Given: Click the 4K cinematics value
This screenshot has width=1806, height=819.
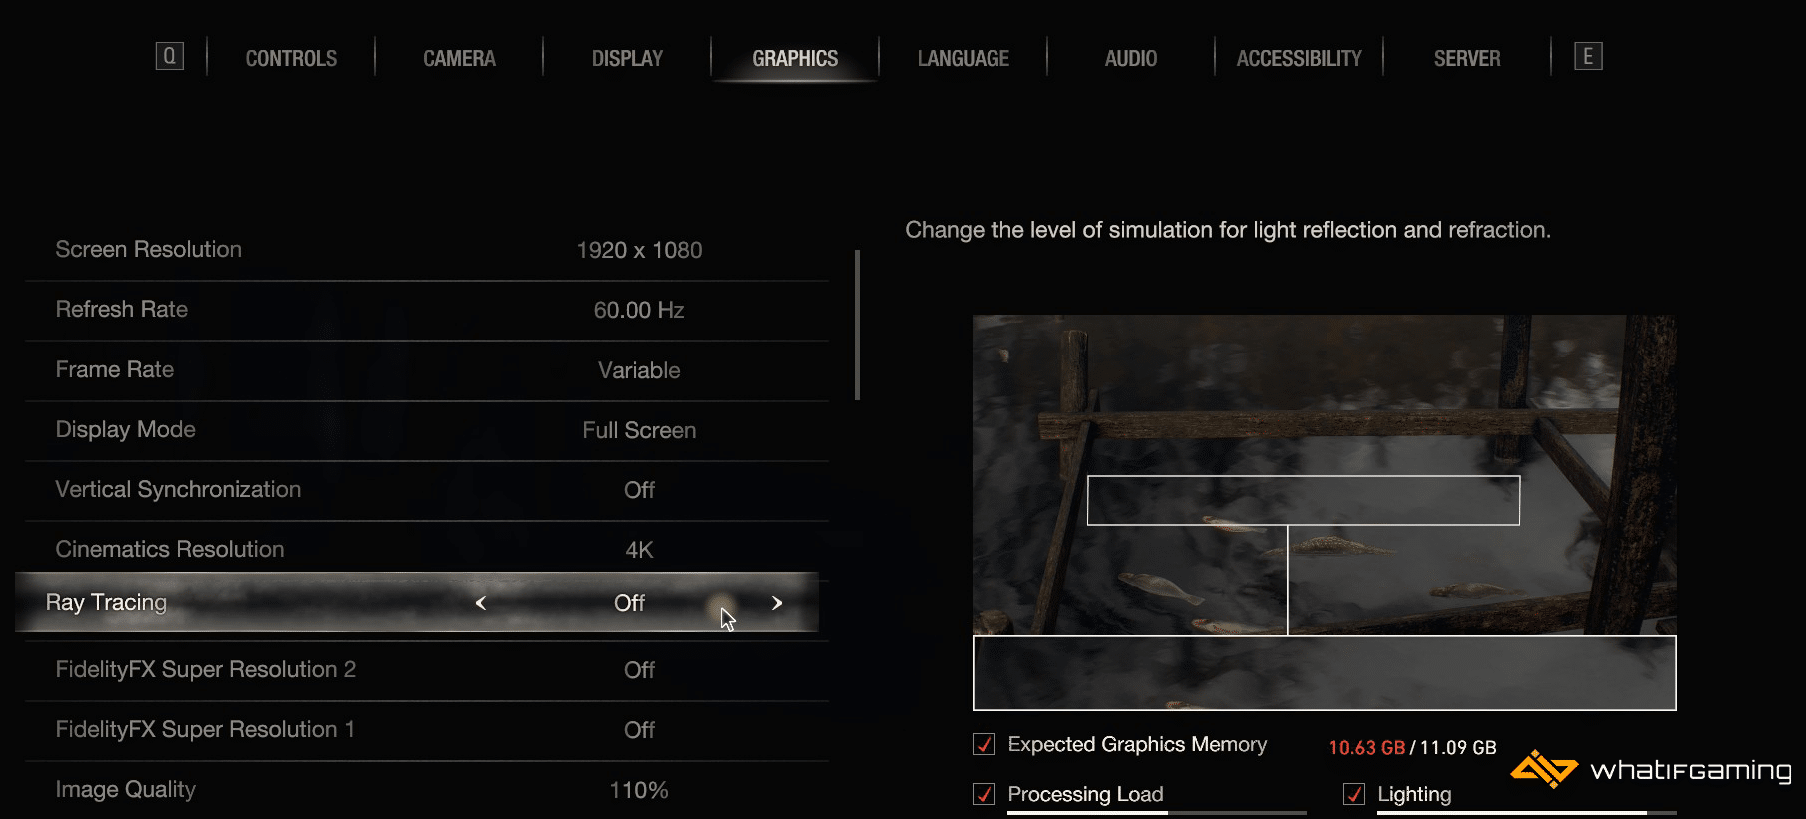Looking at the screenshot, I should tap(639, 550).
